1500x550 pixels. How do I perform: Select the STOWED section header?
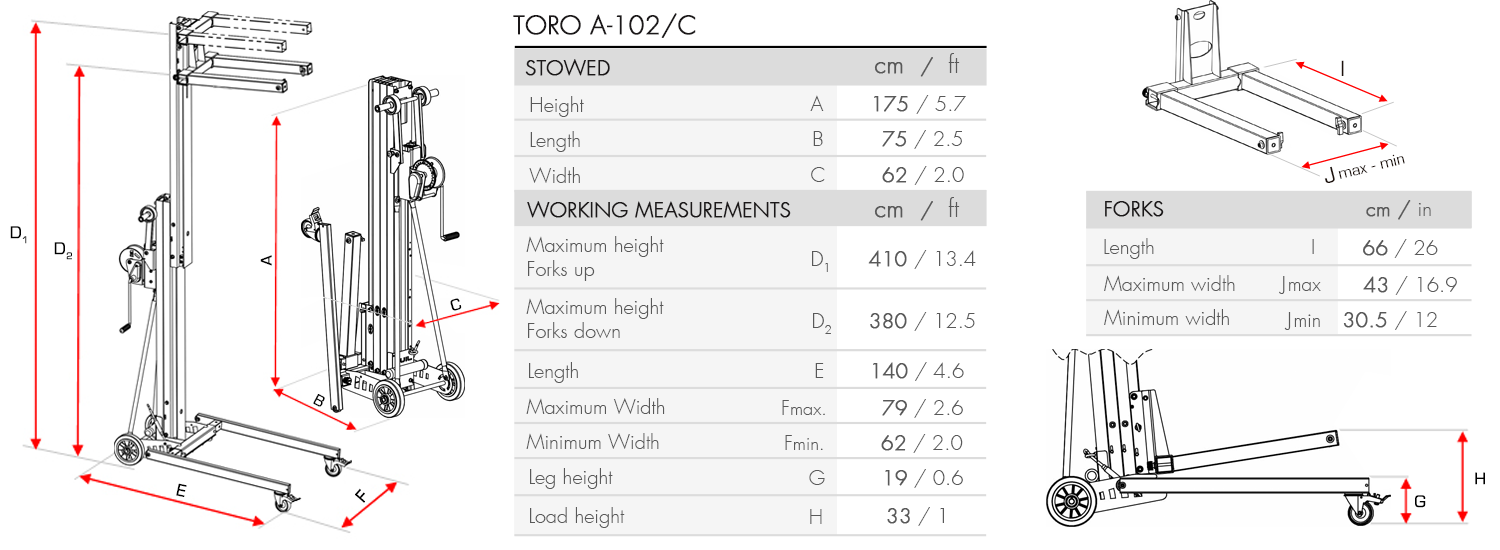point(568,68)
